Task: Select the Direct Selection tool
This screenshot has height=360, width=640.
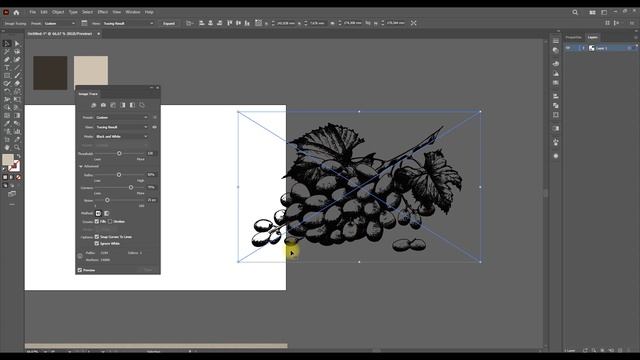Action: coord(17,44)
